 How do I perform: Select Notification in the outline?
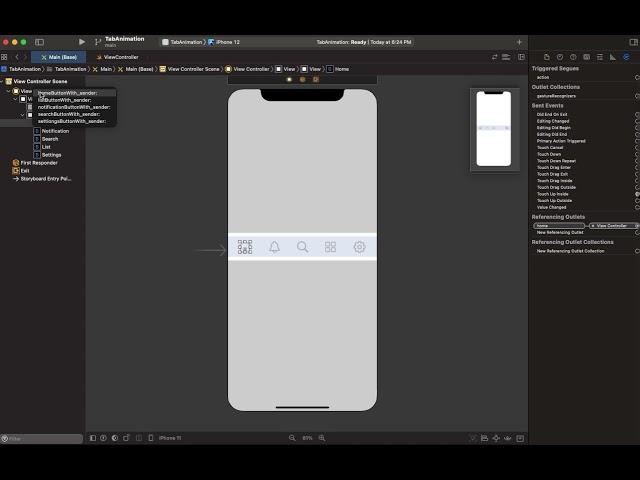51,131
